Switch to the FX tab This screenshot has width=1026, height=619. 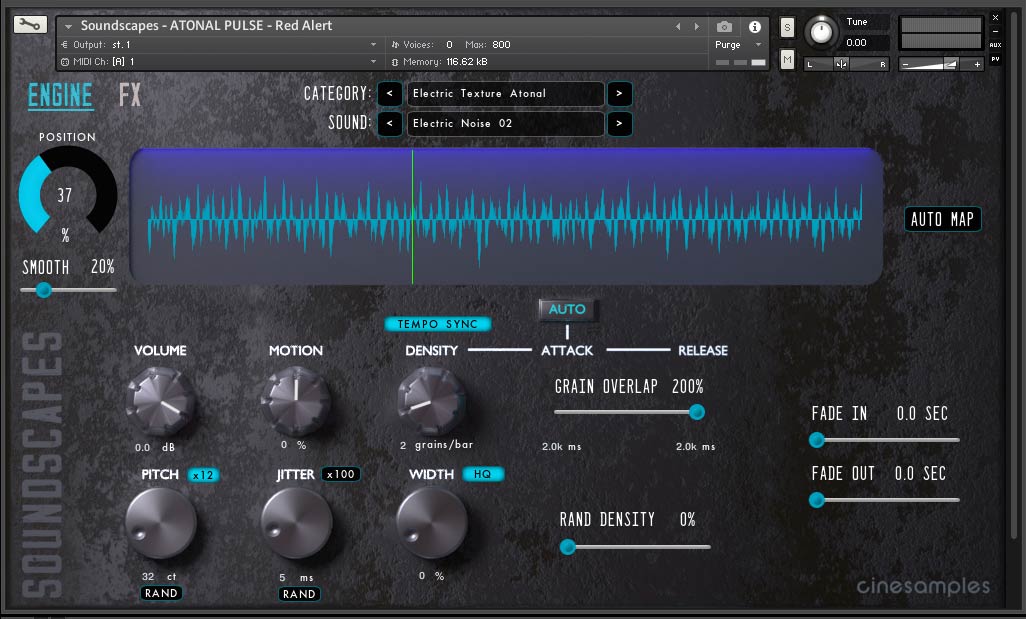[130, 96]
